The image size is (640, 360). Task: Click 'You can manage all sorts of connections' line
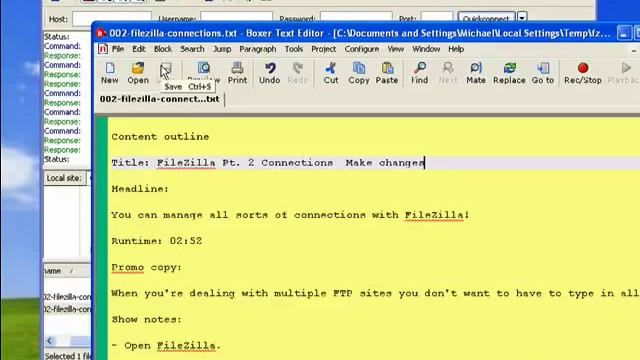[290, 215]
